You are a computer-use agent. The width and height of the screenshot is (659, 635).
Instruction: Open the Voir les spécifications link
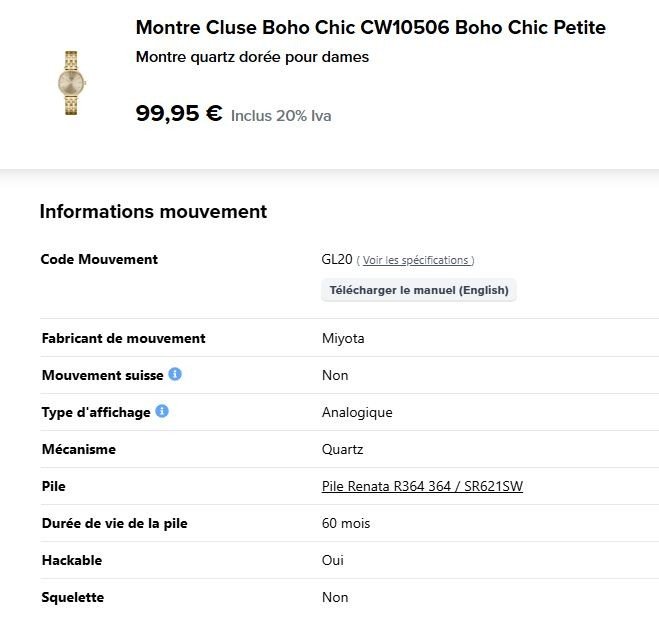pyautogui.click(x=415, y=261)
